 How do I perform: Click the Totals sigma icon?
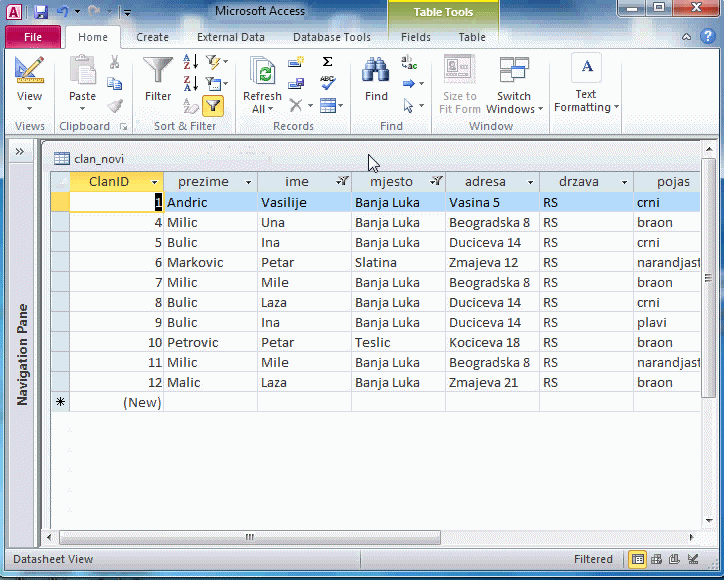pyautogui.click(x=327, y=62)
